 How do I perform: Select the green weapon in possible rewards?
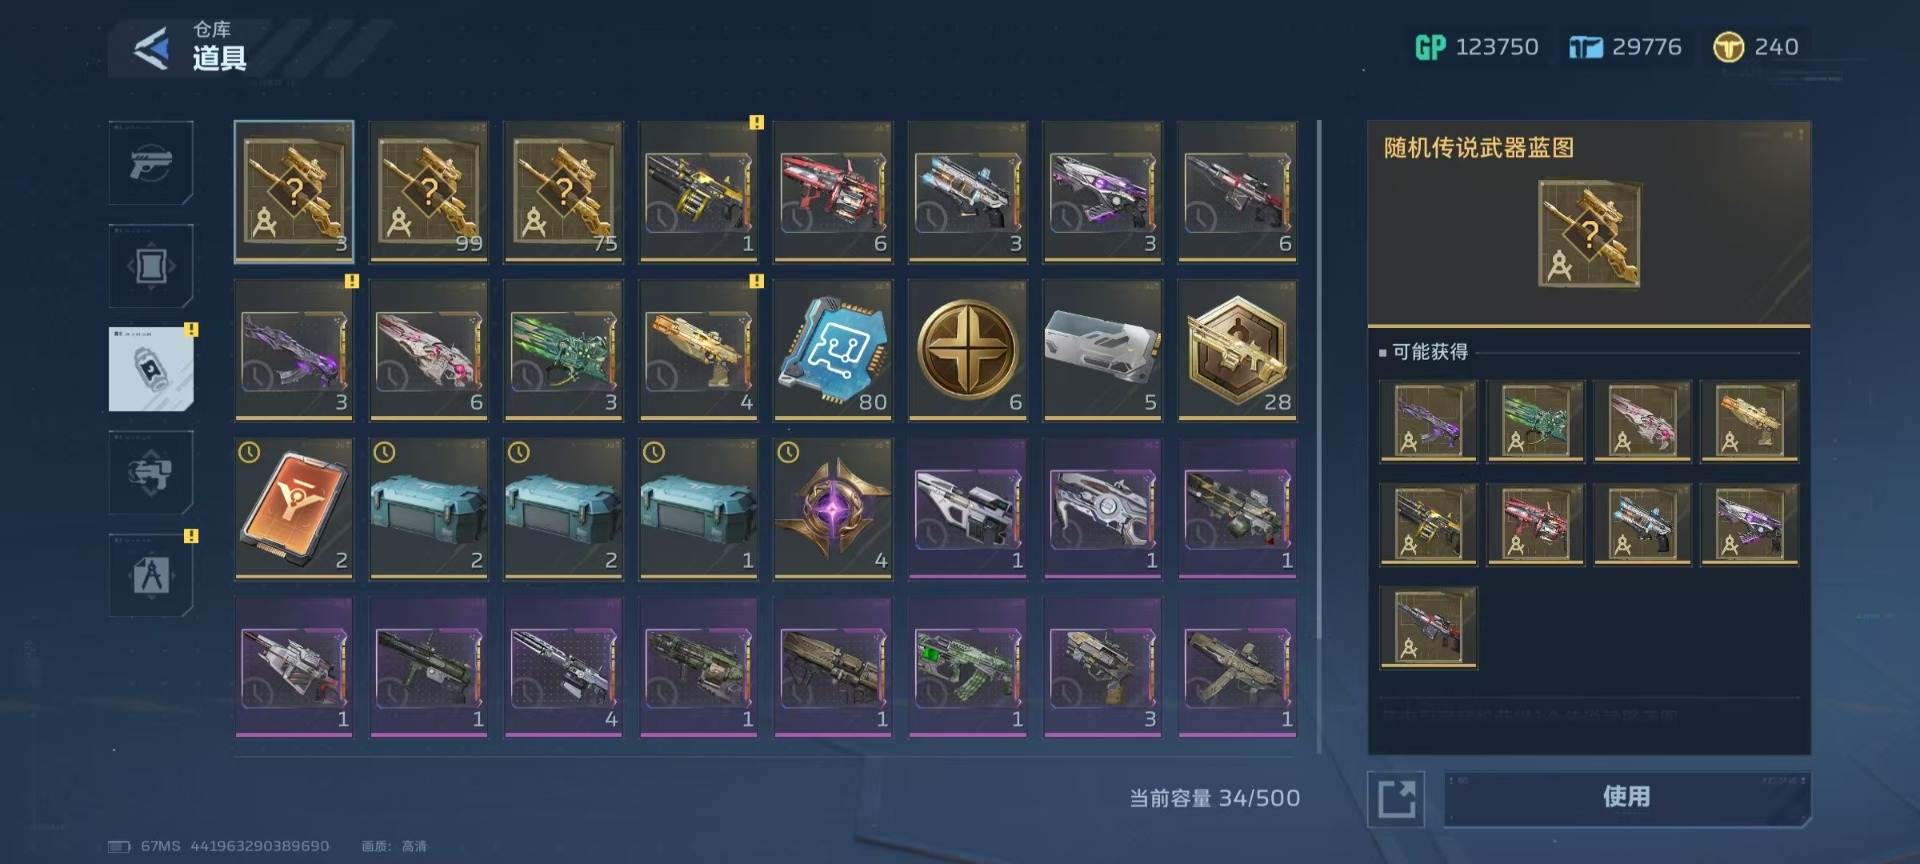pos(1535,421)
